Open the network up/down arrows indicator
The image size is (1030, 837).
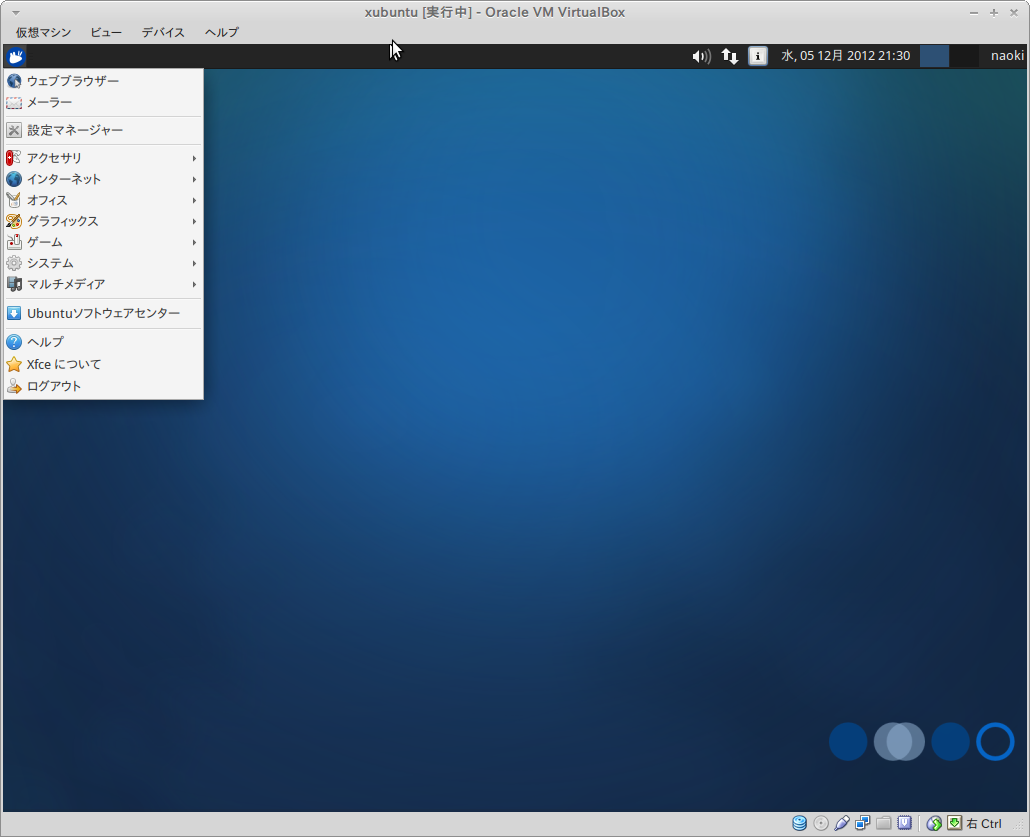point(730,57)
